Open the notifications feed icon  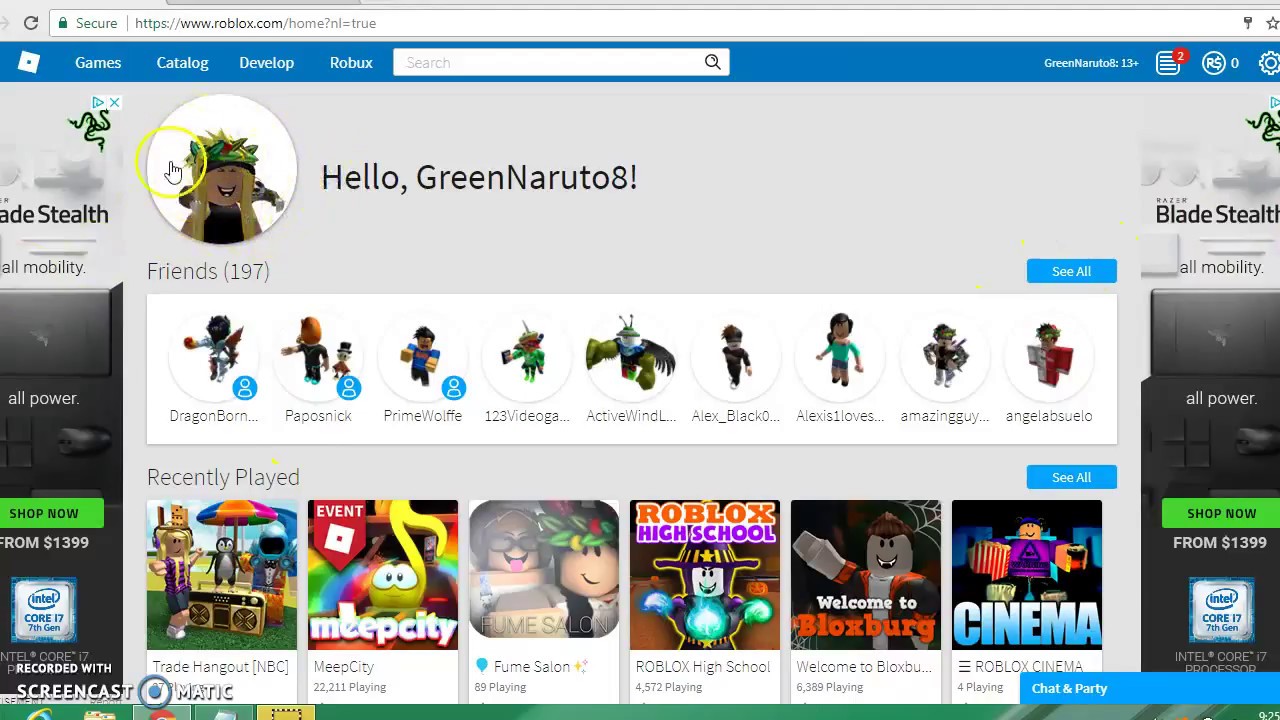(1168, 62)
